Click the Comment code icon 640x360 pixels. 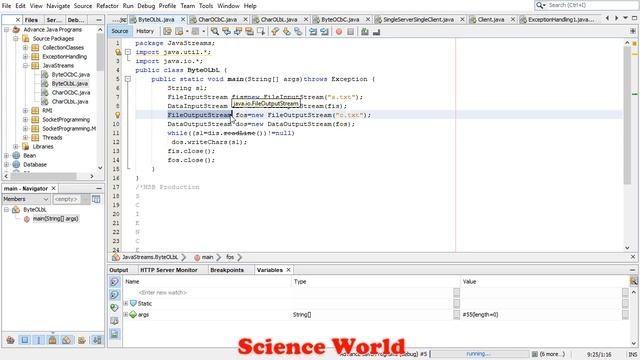(x=364, y=31)
